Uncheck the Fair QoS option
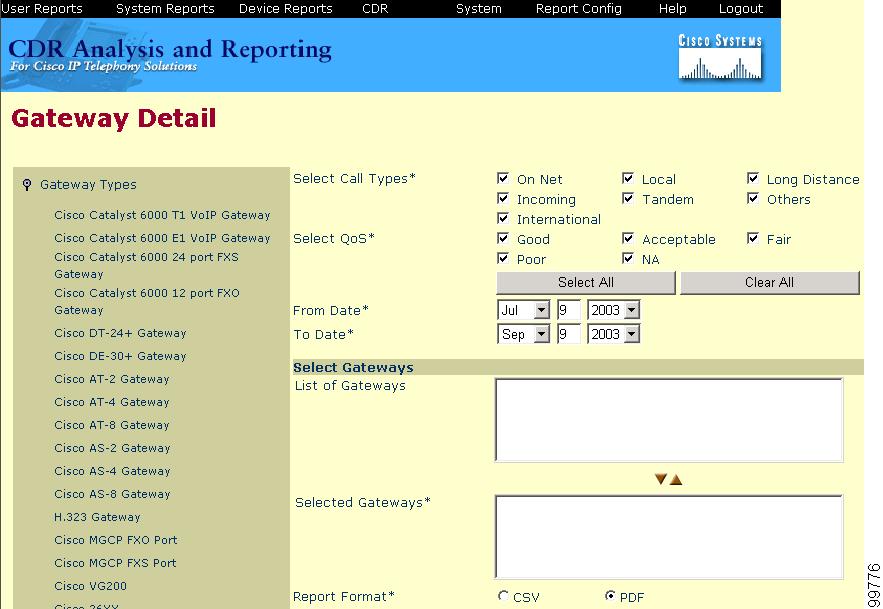 pos(753,238)
